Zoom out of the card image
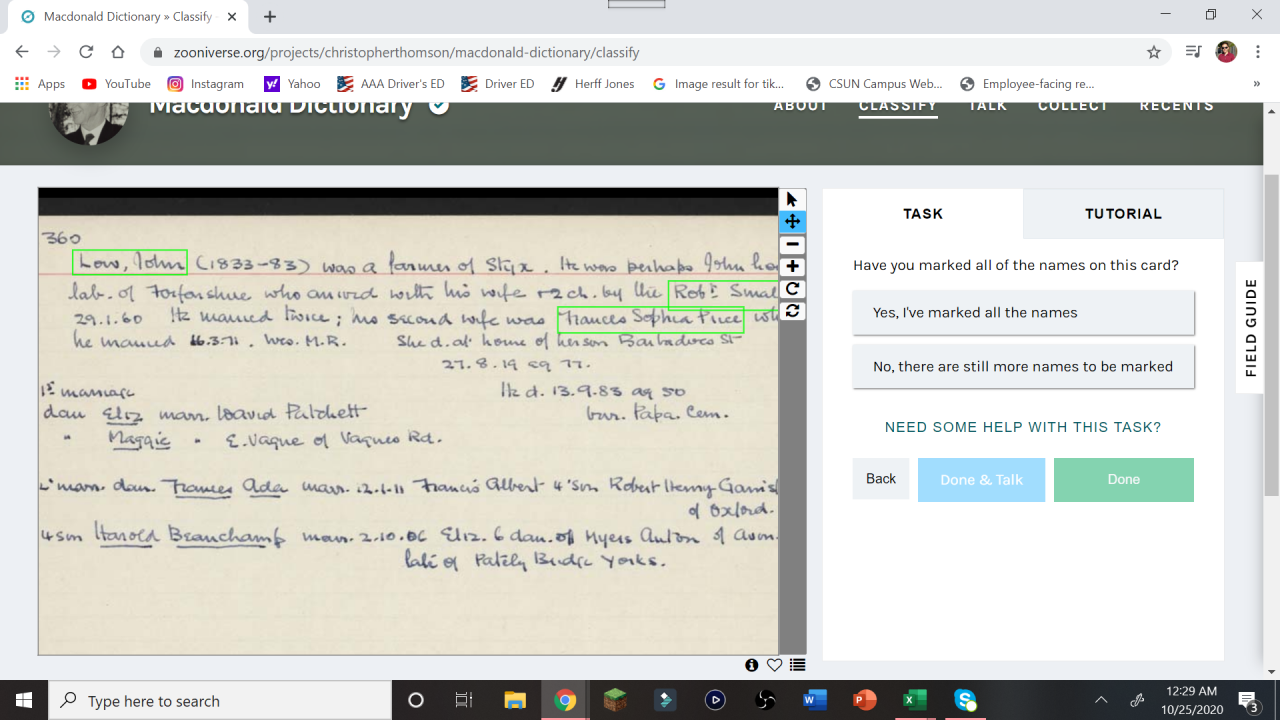The image size is (1280, 720). pyautogui.click(x=792, y=244)
